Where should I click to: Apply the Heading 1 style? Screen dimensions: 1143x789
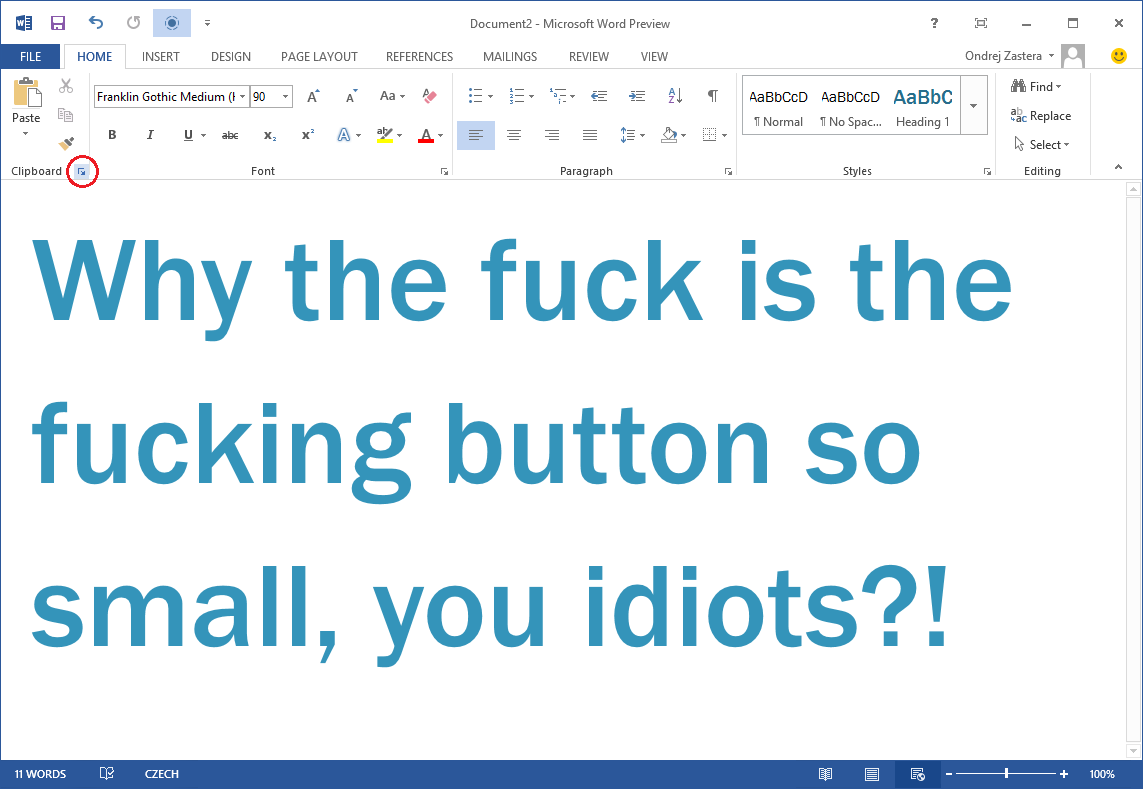pos(922,106)
